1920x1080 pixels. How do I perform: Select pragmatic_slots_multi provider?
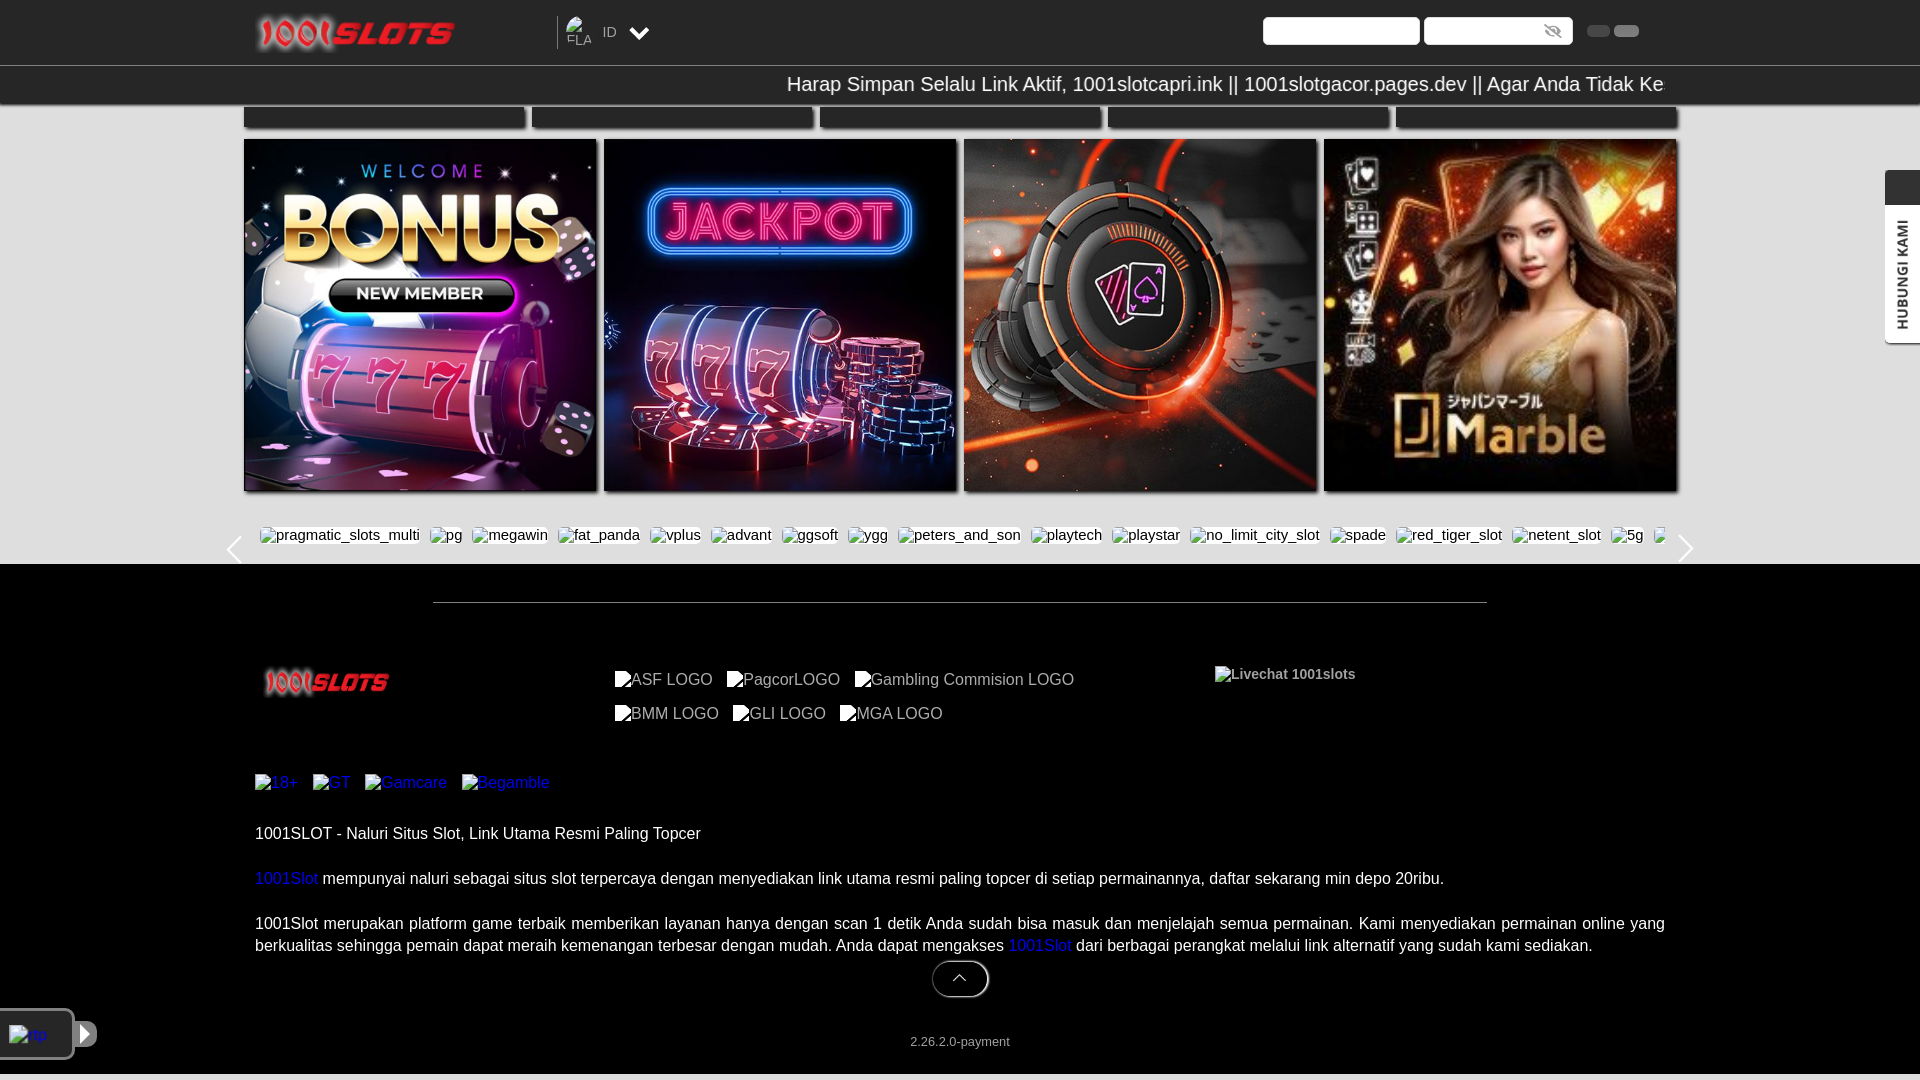(340, 535)
